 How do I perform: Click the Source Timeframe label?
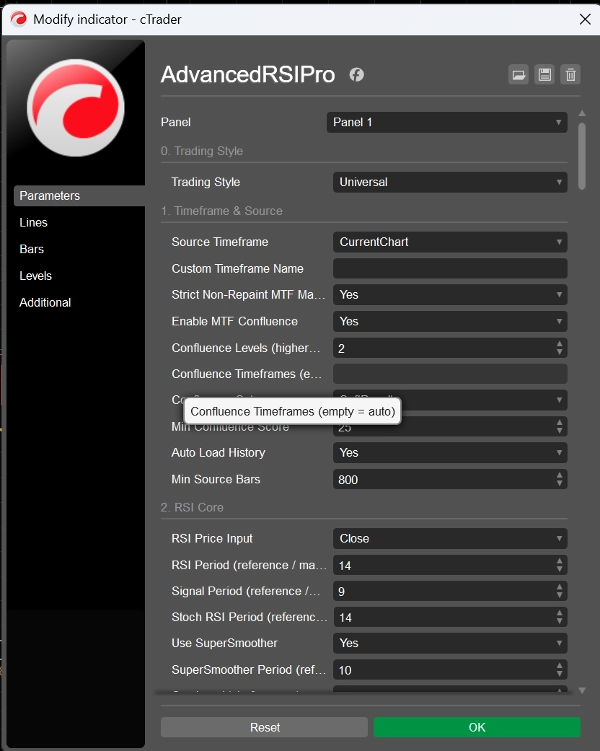(220, 242)
